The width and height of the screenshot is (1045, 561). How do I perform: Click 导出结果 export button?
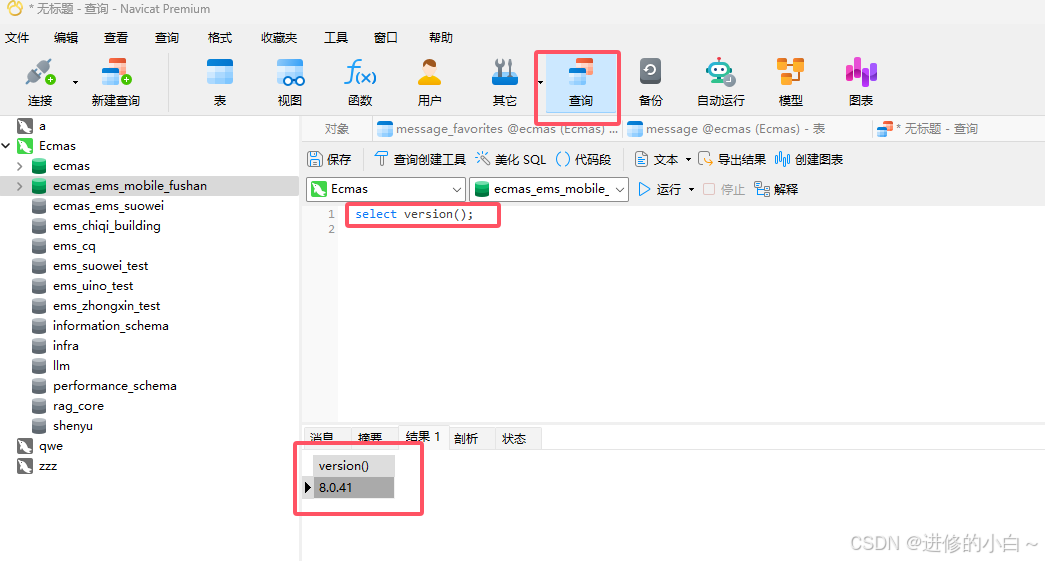732,159
